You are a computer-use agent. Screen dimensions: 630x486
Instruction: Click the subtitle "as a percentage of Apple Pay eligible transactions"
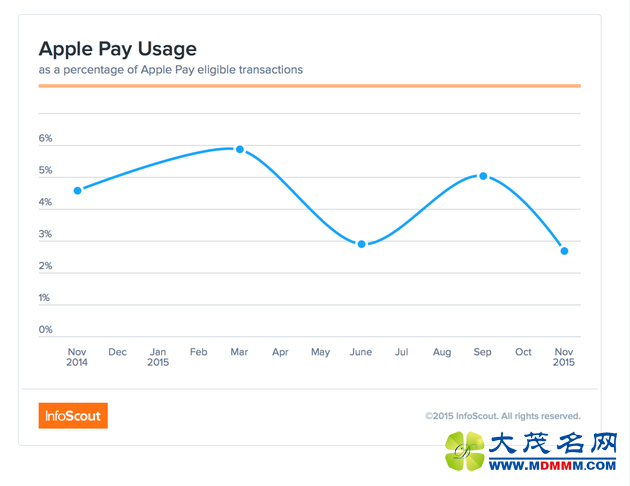[x=171, y=69]
